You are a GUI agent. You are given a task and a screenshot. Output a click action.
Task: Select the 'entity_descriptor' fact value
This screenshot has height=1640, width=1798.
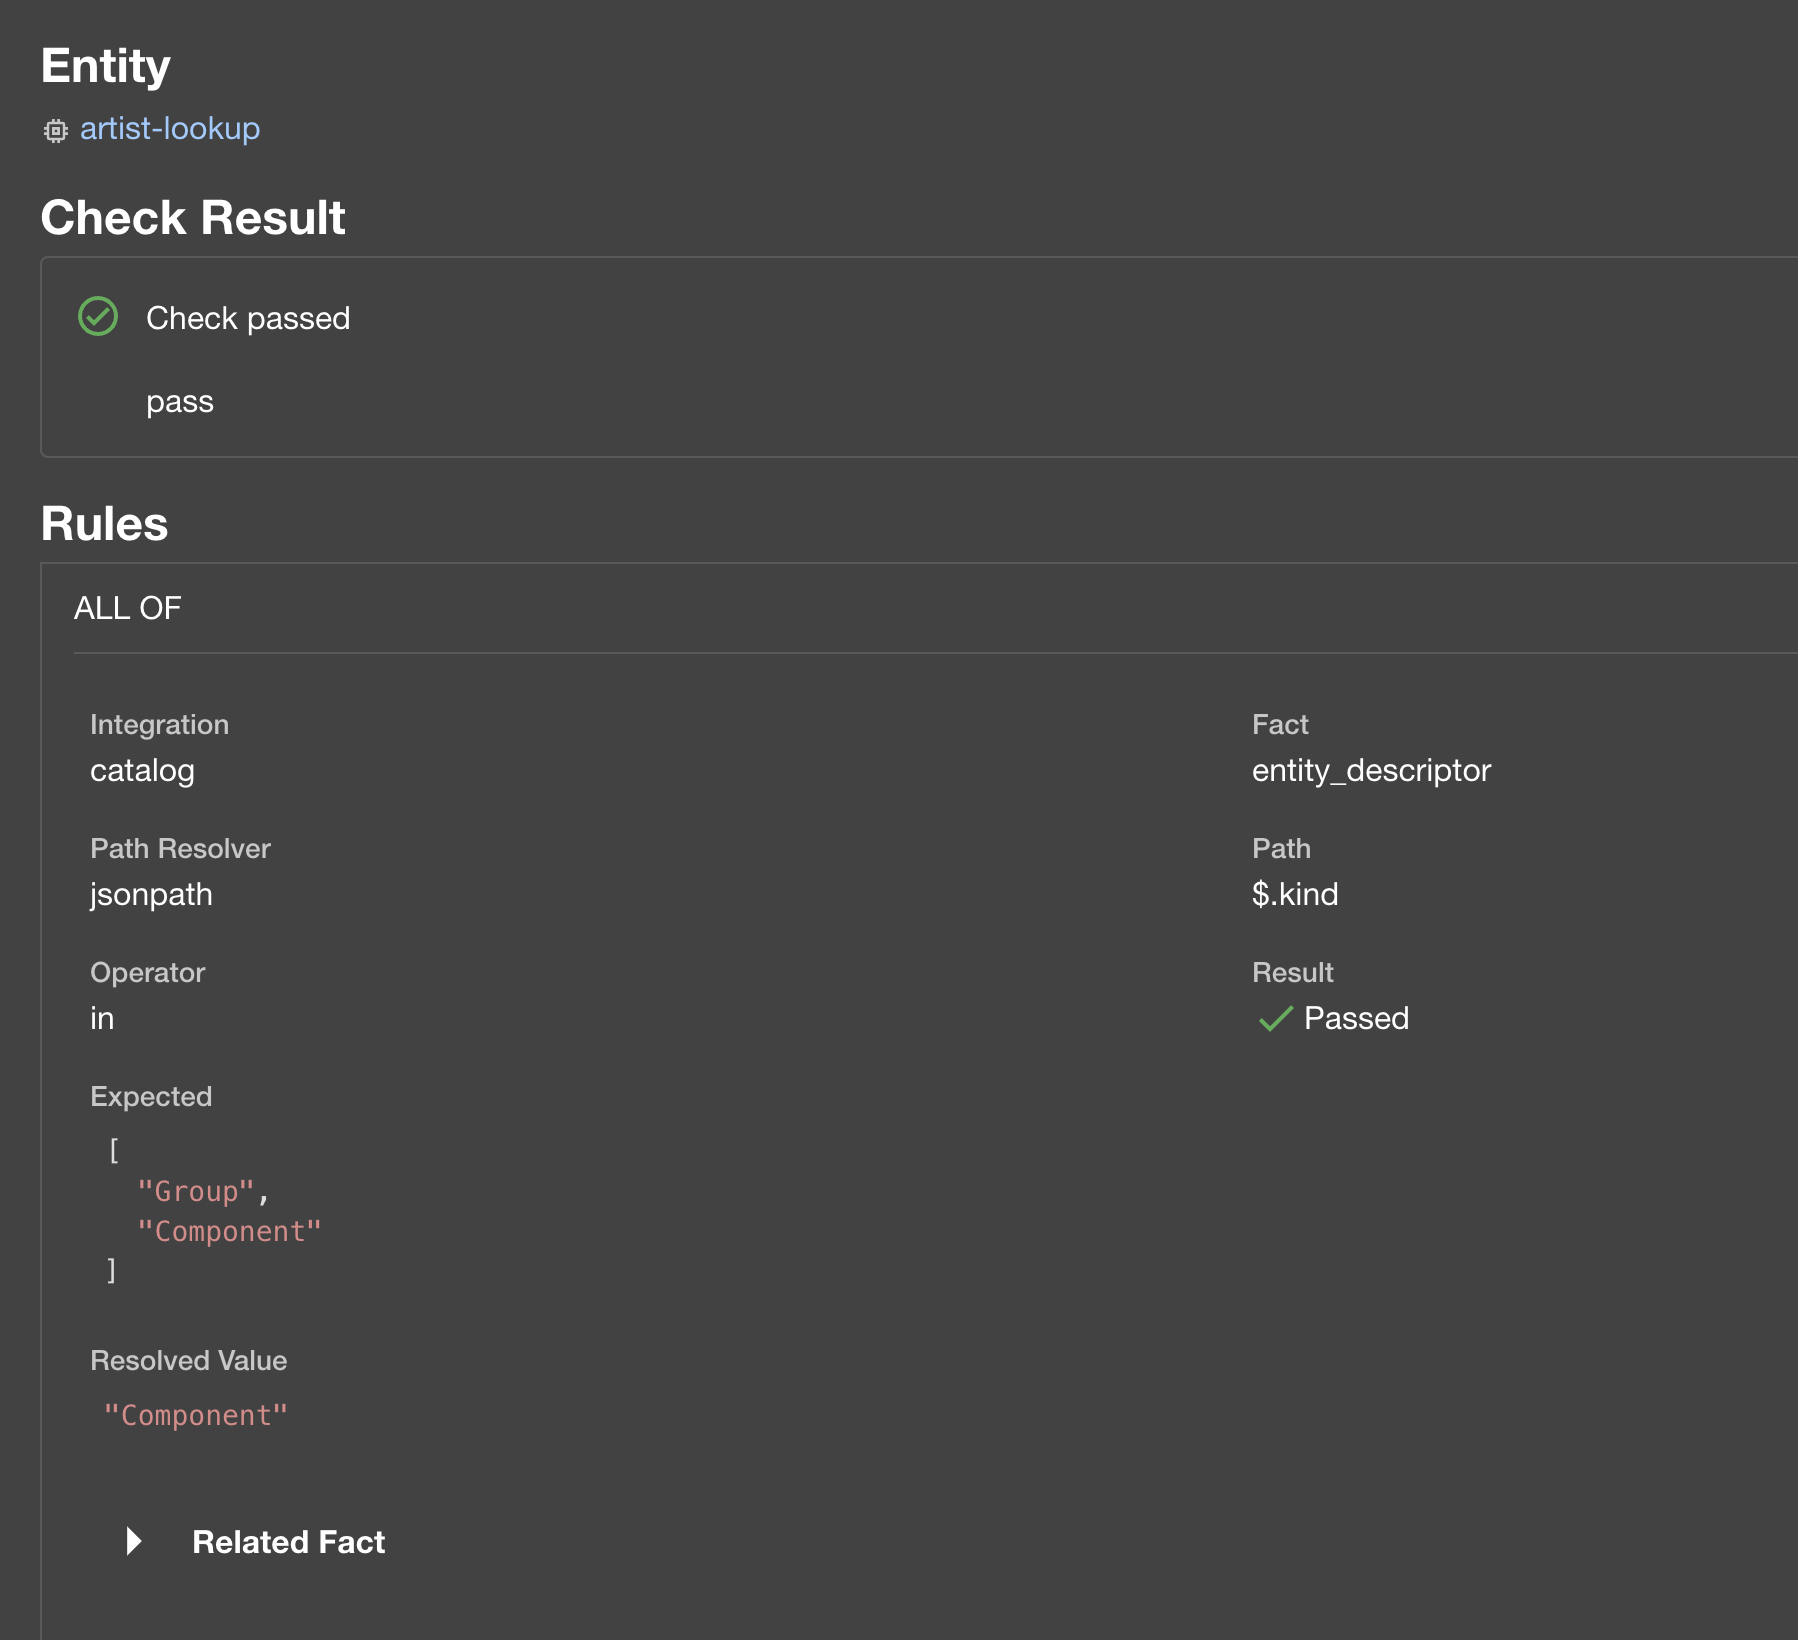1371,771
